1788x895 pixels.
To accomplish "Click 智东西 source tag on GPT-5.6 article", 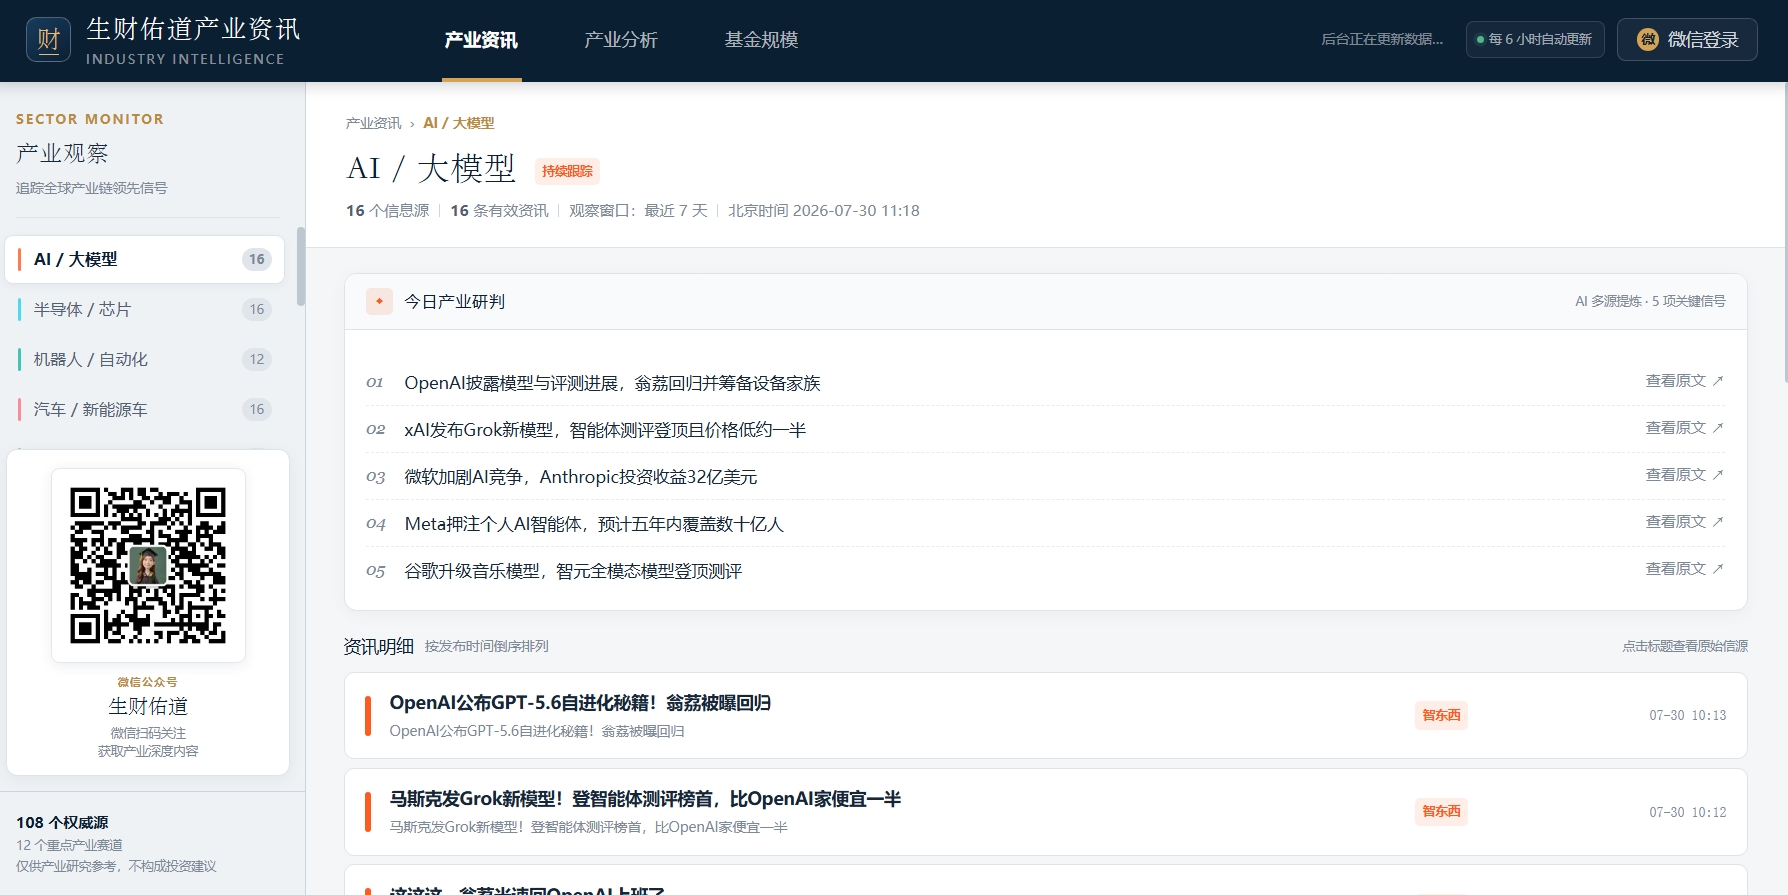I will [x=1441, y=715].
